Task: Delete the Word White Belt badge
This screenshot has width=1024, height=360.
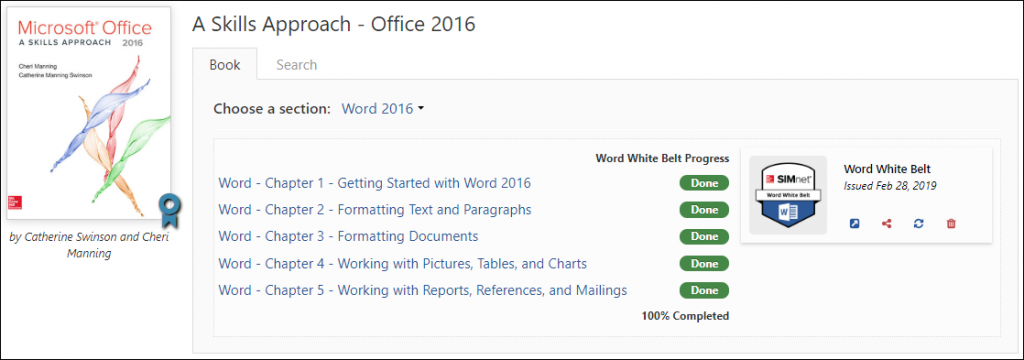Action: [951, 223]
